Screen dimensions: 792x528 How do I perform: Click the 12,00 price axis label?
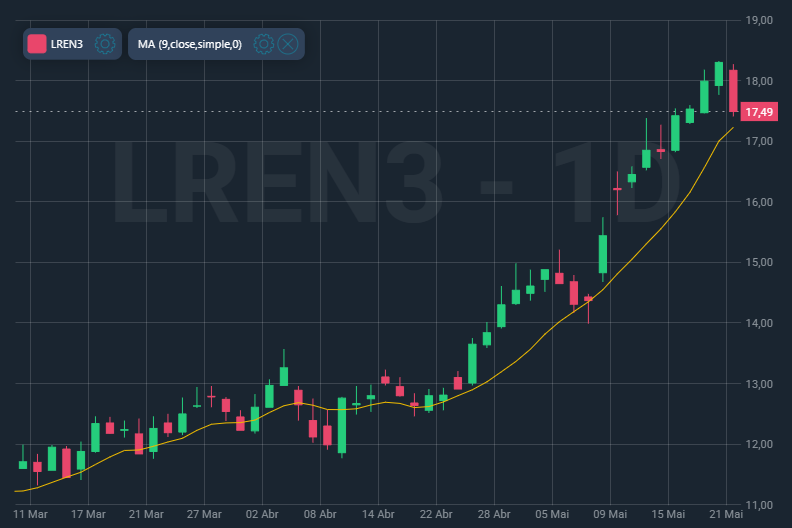(x=759, y=444)
